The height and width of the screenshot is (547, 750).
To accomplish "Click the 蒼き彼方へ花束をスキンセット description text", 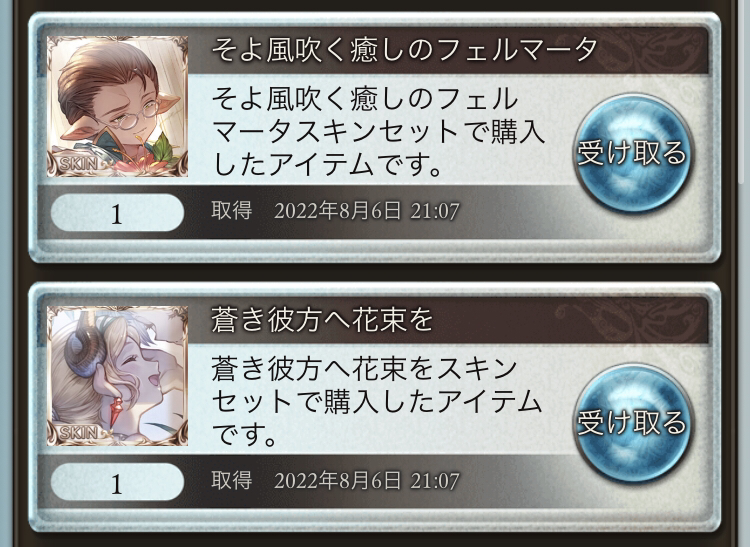I will 376,401.
